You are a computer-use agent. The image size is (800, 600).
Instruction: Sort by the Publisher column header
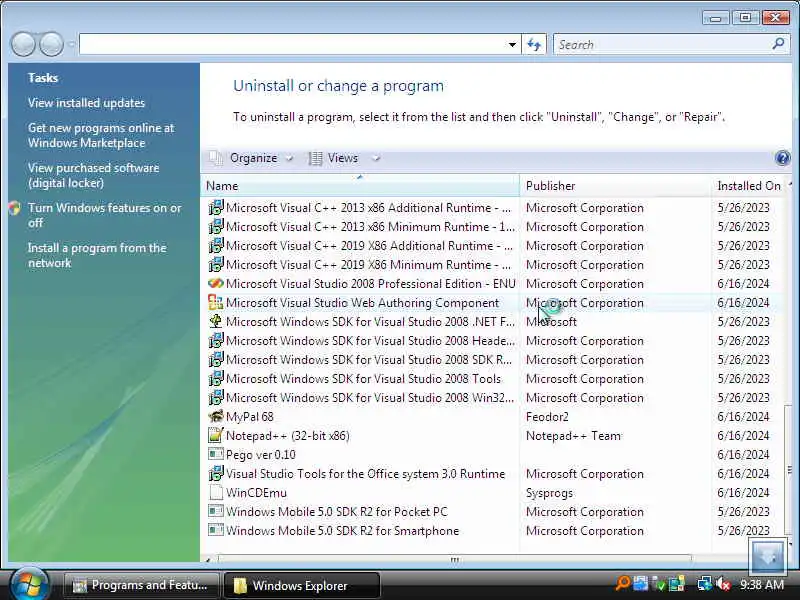(615, 186)
